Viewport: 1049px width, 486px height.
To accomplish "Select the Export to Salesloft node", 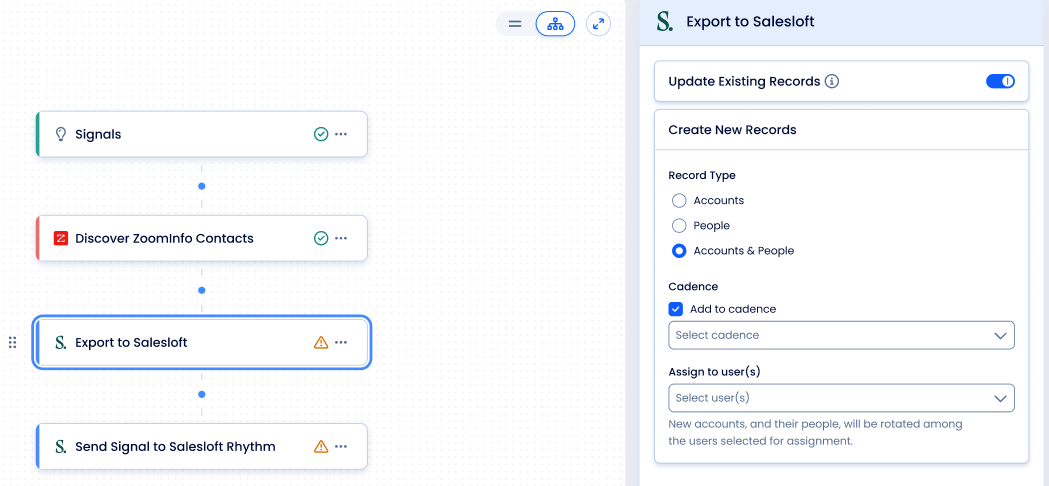I will click(x=201, y=343).
